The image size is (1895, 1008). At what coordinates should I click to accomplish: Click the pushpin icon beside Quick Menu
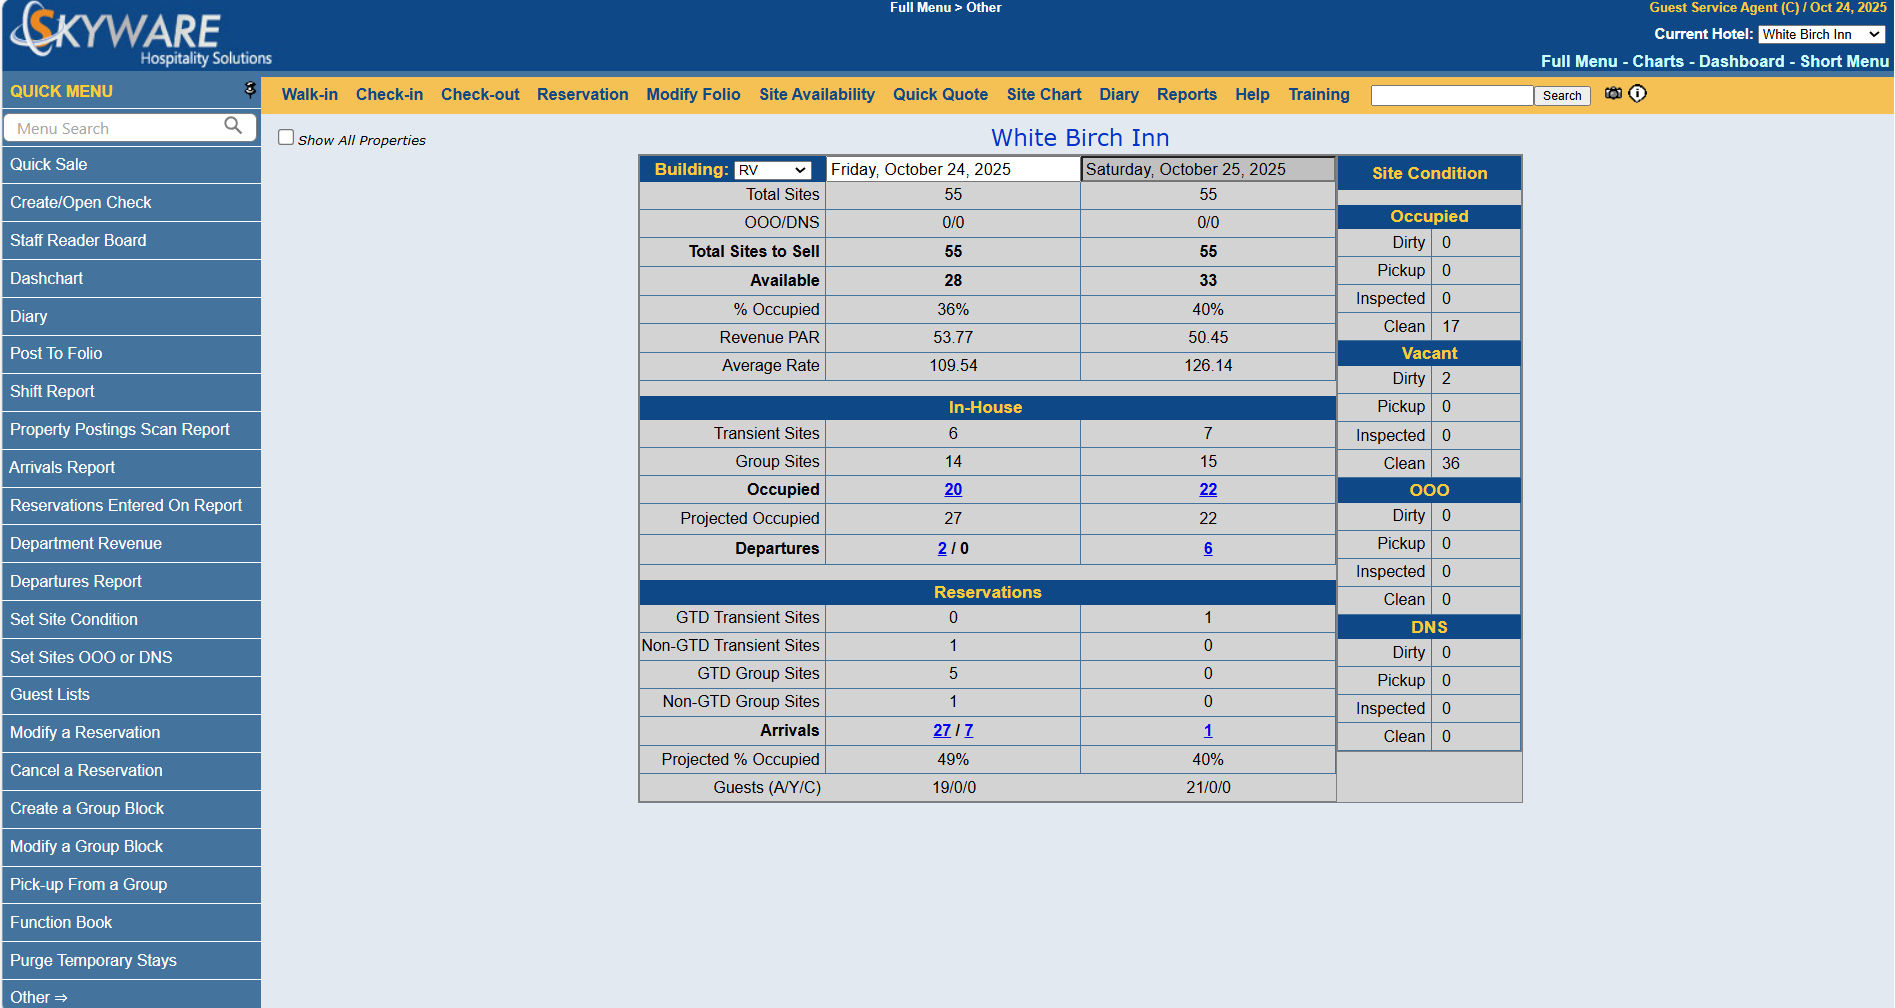tap(250, 90)
